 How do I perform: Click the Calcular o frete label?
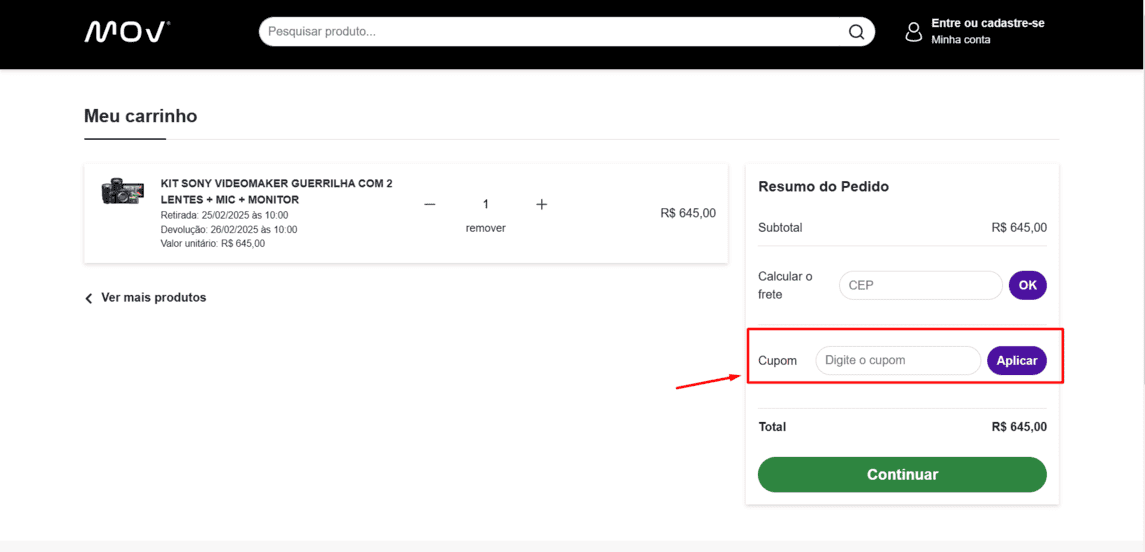(786, 285)
